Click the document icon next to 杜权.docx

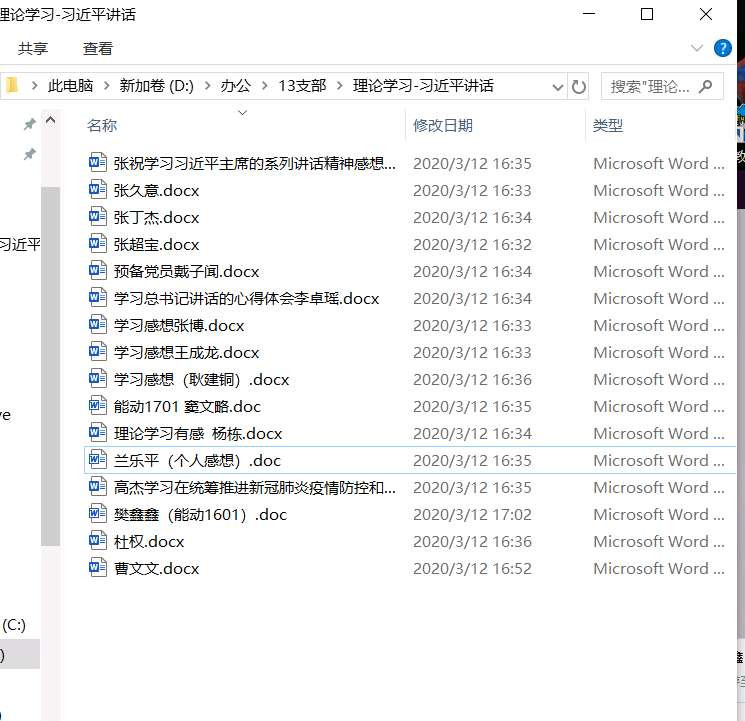97,541
